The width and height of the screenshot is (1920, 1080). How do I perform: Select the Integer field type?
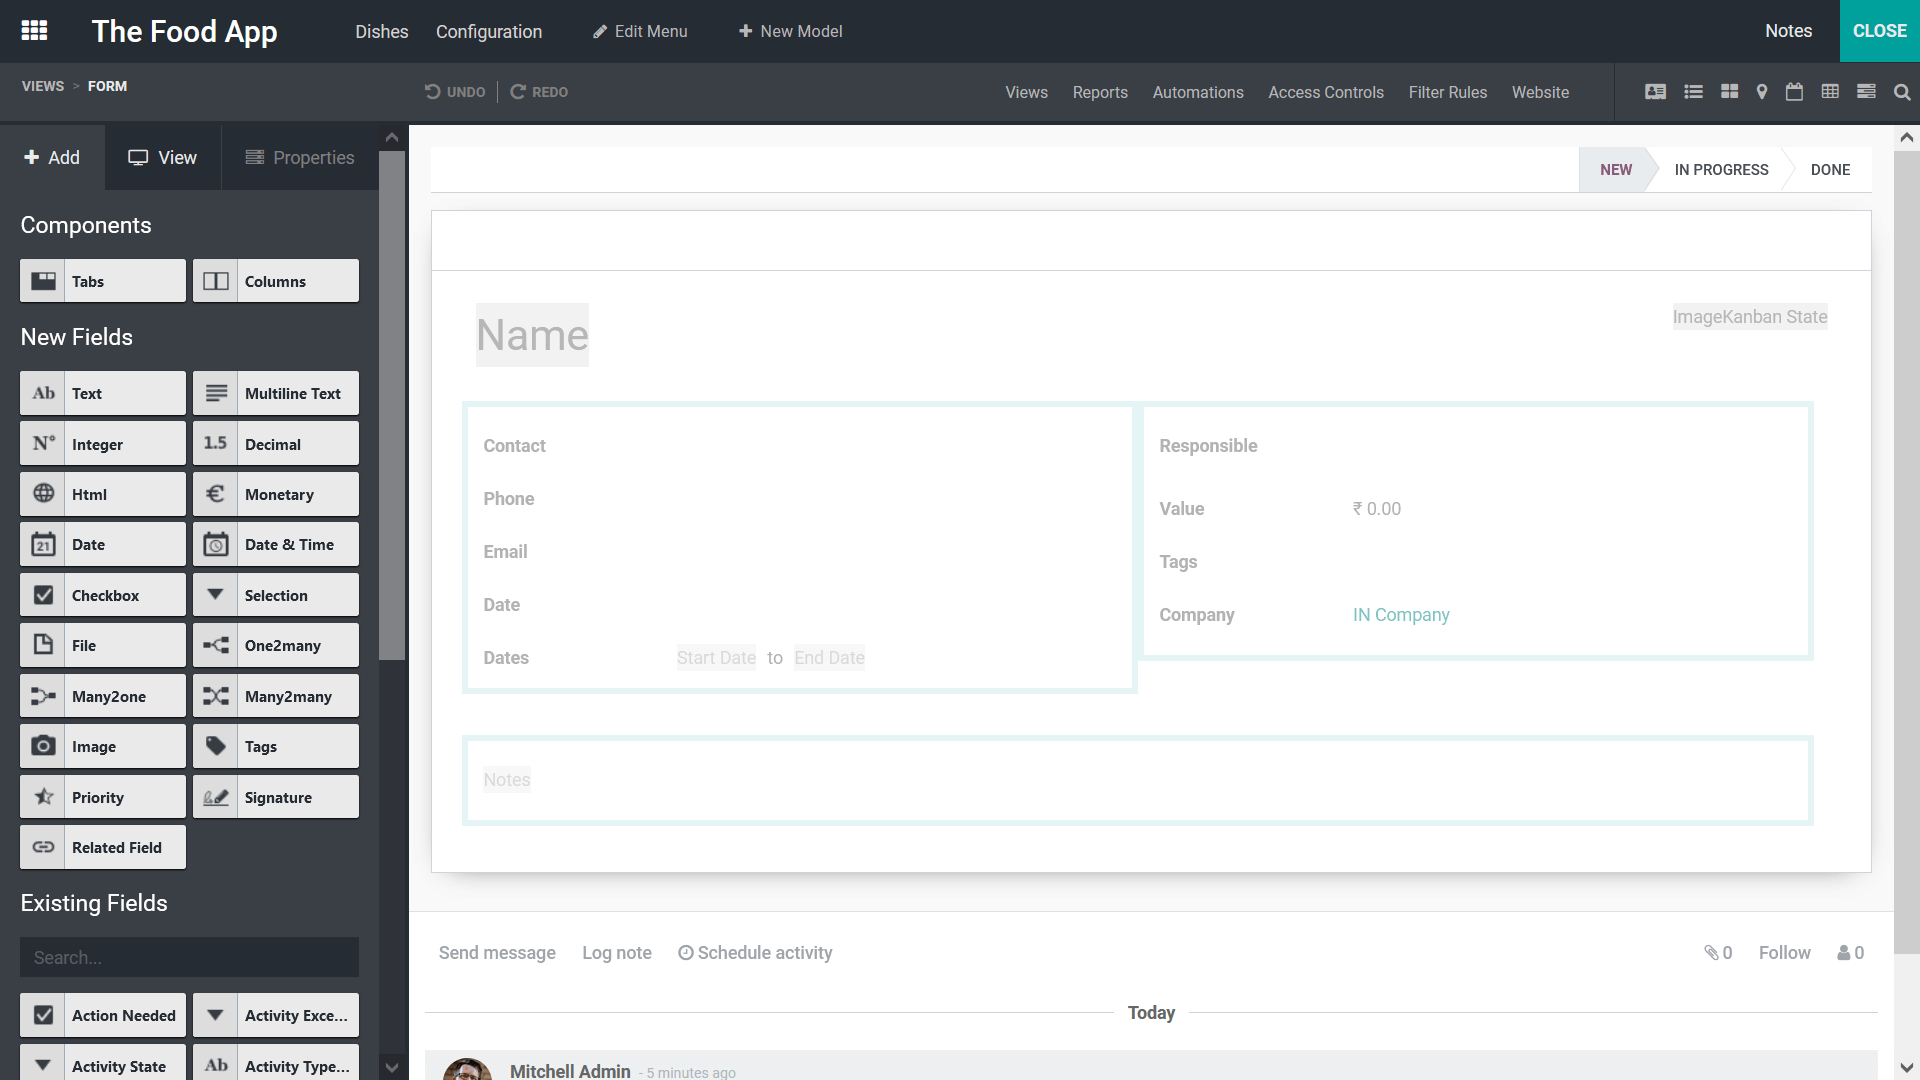click(x=103, y=444)
